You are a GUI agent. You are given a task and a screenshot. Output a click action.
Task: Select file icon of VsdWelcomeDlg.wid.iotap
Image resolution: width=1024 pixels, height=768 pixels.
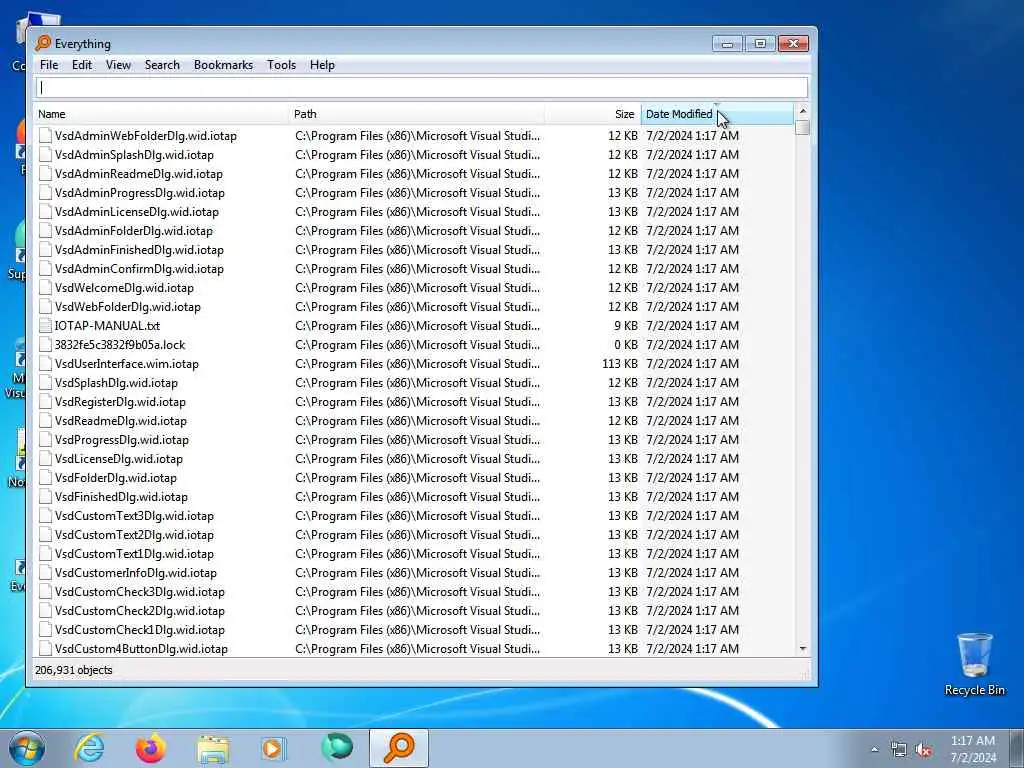point(45,287)
